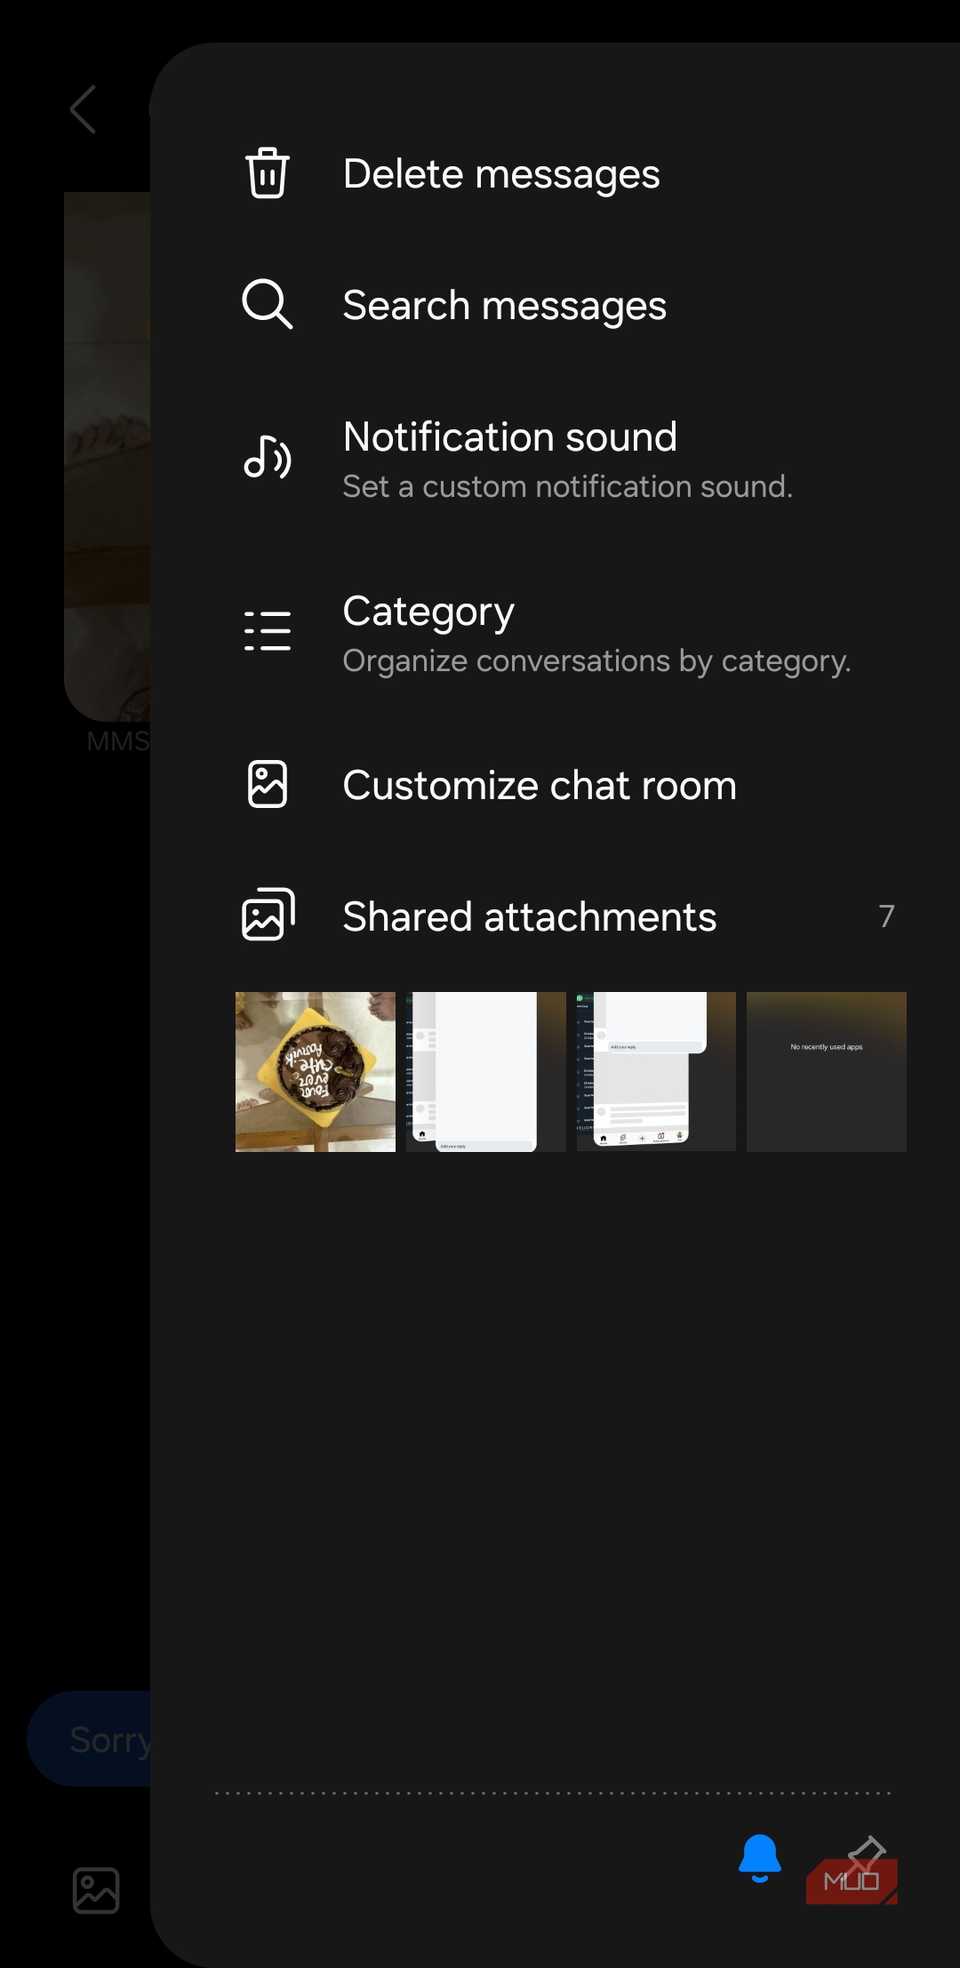Toggle the blue notification bell
The width and height of the screenshot is (960, 1968).
coord(760,1858)
